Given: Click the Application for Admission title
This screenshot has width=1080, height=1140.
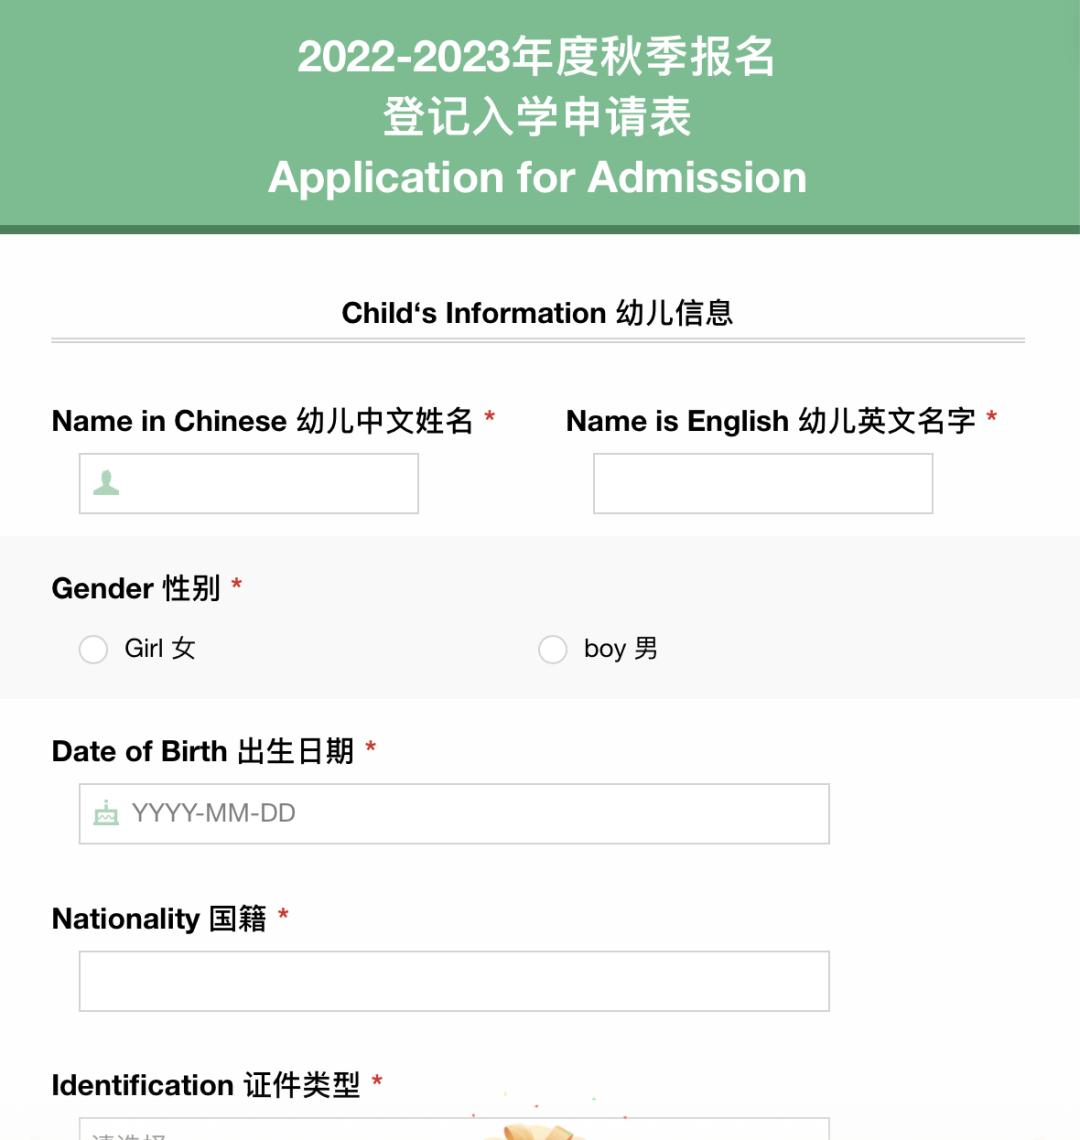Looking at the screenshot, I should pos(538,177).
